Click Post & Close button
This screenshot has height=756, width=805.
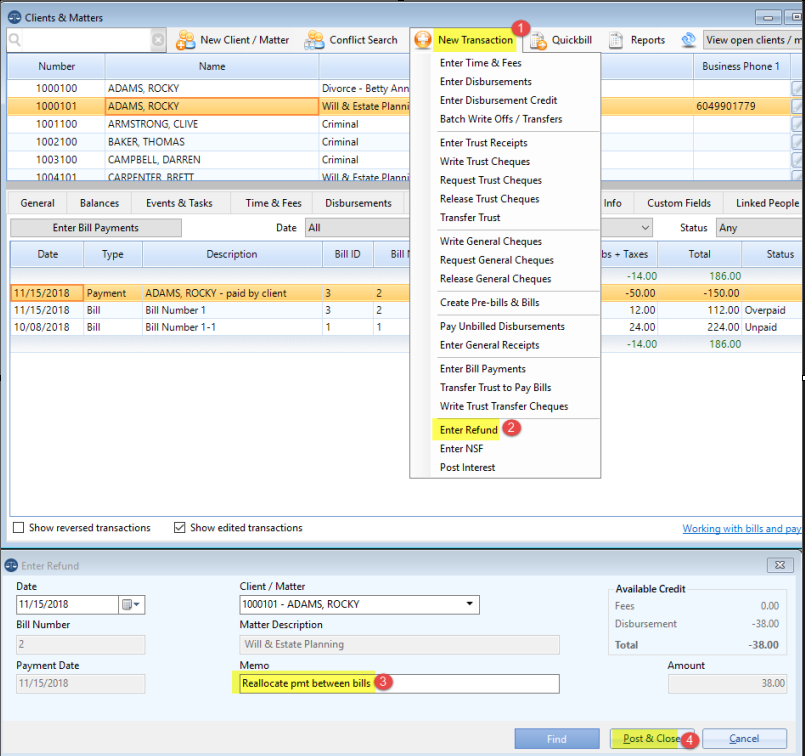[651, 739]
